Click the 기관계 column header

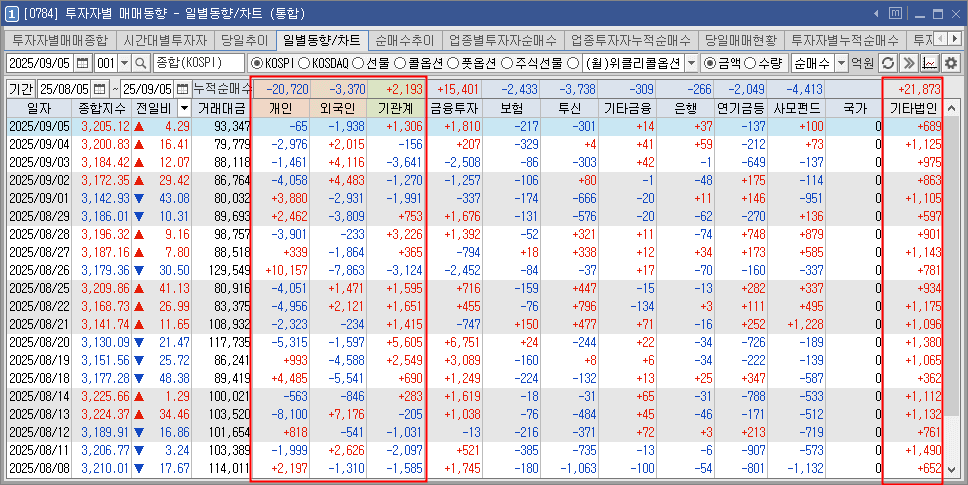click(x=395, y=109)
